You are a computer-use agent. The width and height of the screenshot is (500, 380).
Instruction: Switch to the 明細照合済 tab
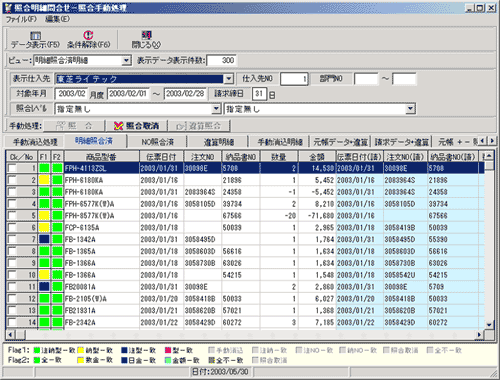point(94,141)
